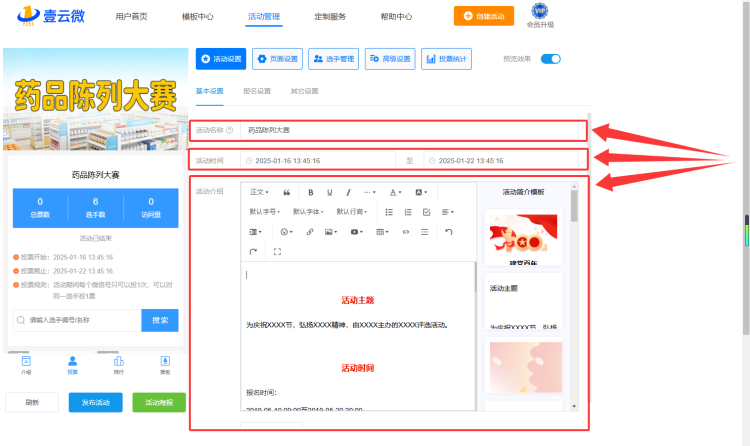Viewport: 750px width, 446px height.
Task: Expand the 默认字号 font size dropdown
Action: (x=265, y=212)
